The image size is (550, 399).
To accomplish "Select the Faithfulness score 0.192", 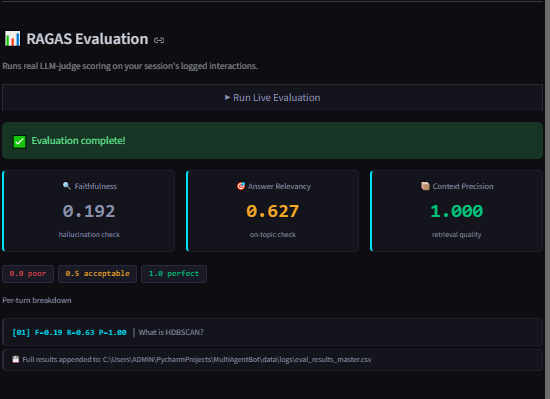I will coord(89,211).
